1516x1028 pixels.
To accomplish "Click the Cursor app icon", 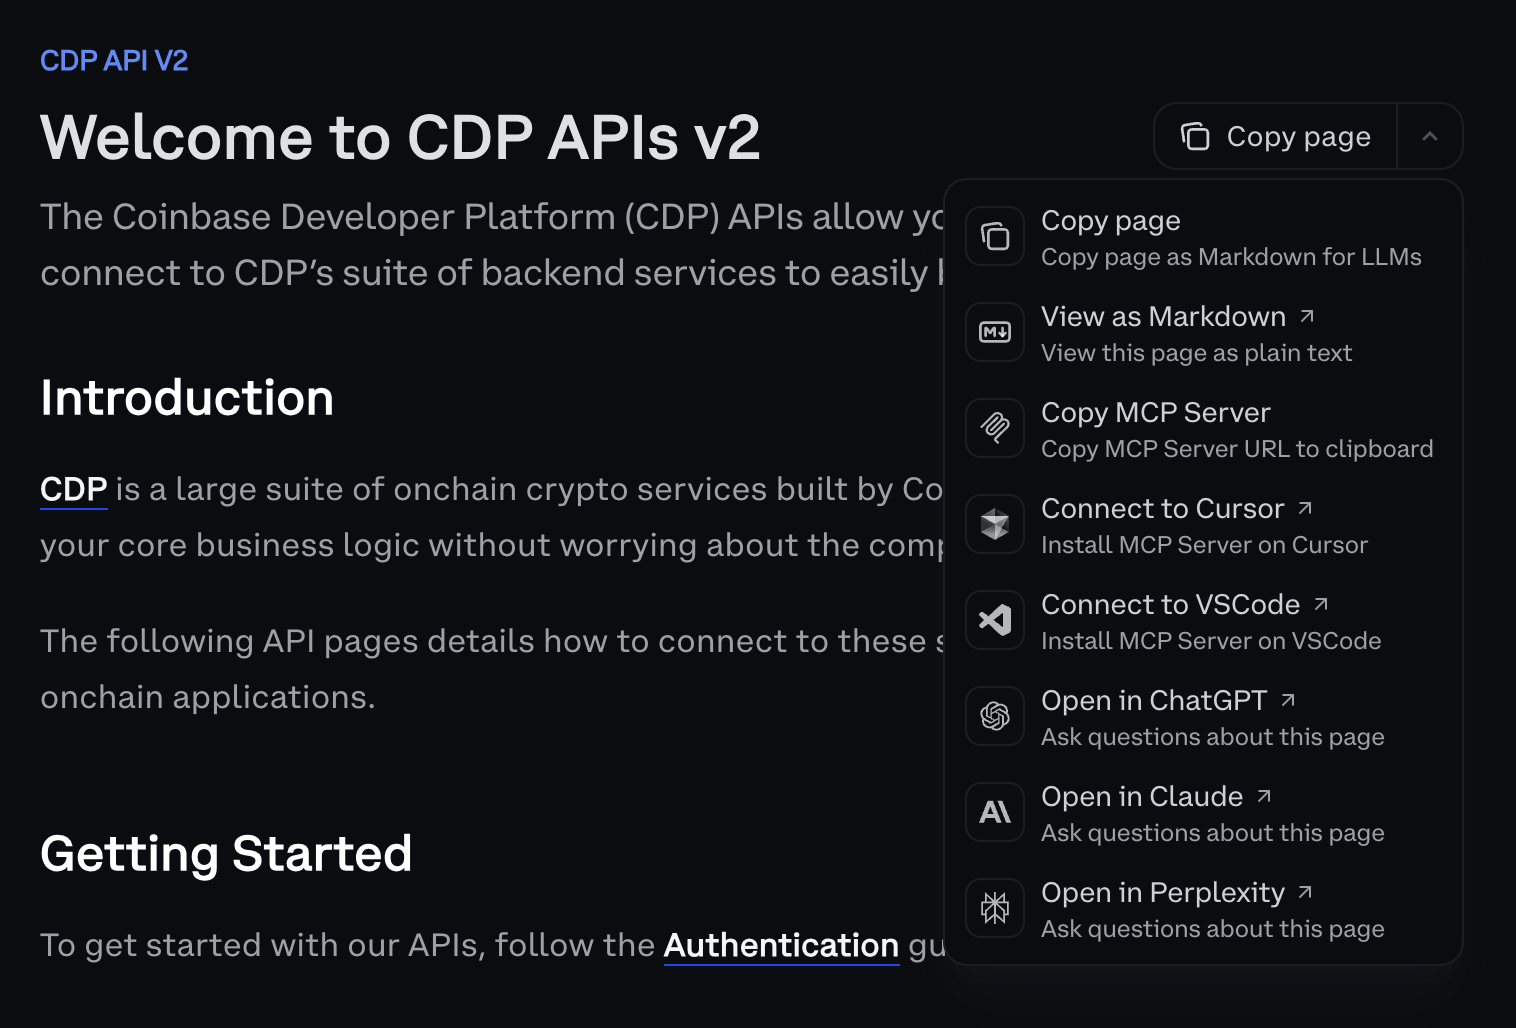I will 994,524.
